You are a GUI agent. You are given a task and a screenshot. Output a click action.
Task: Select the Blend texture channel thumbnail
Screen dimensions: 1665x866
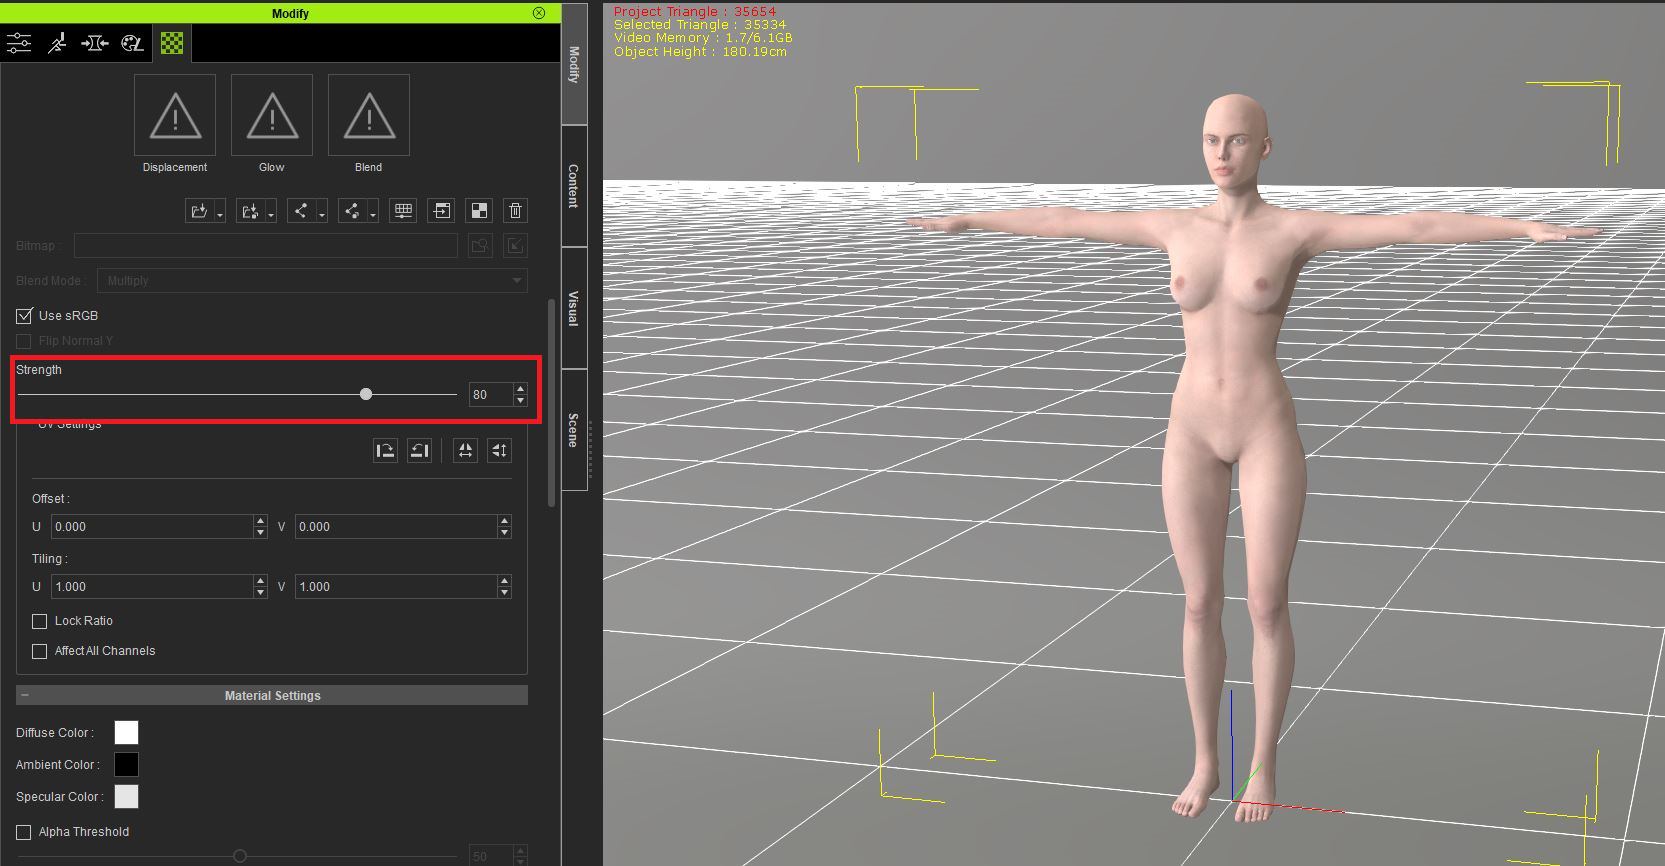click(369, 115)
